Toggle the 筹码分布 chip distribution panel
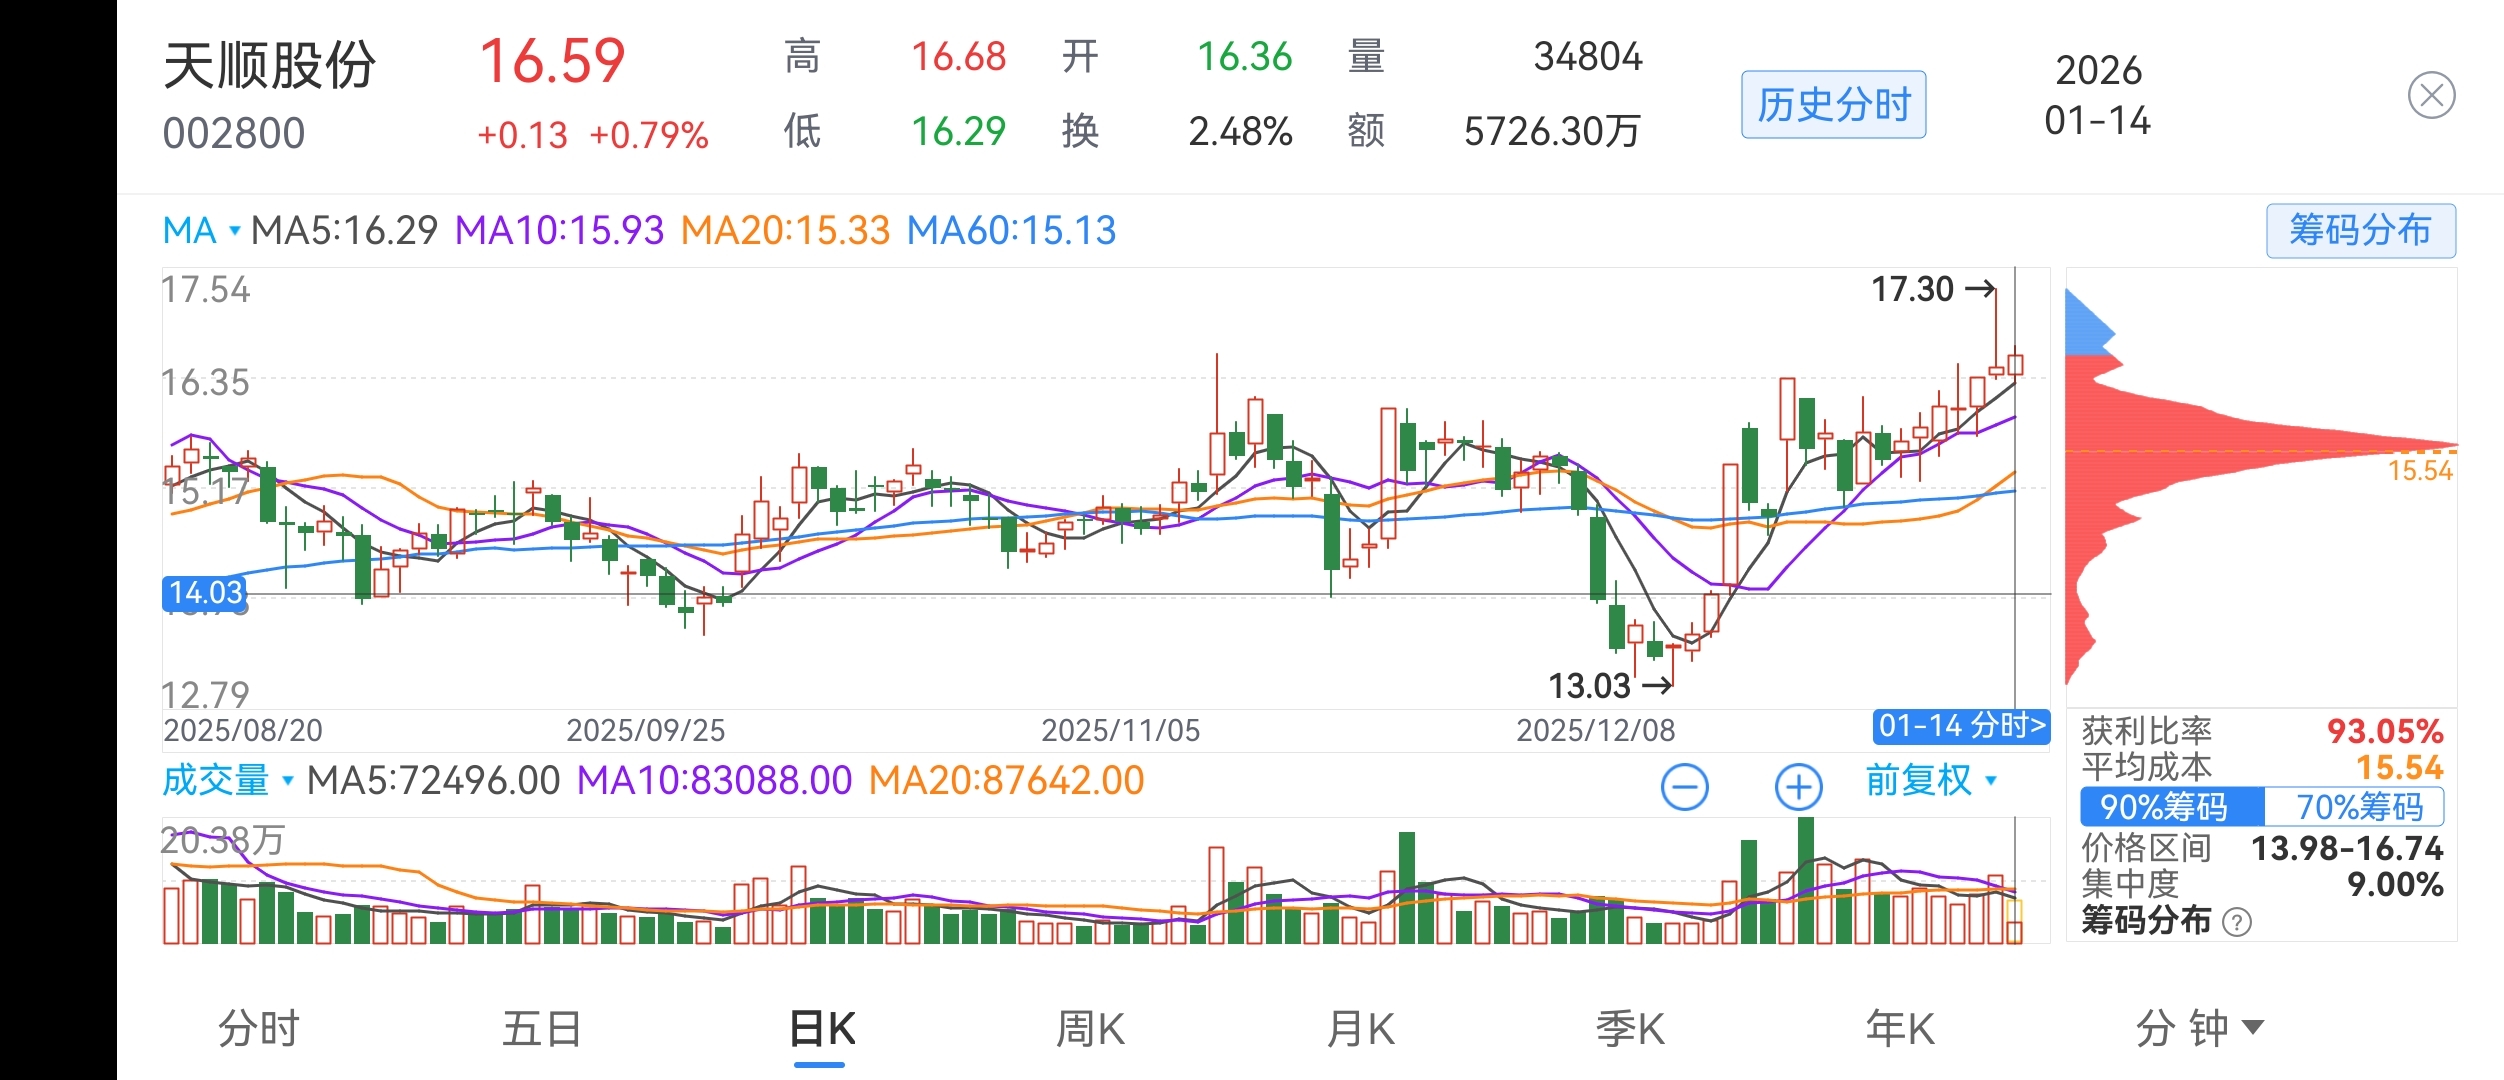2504x1080 pixels. click(x=2360, y=231)
